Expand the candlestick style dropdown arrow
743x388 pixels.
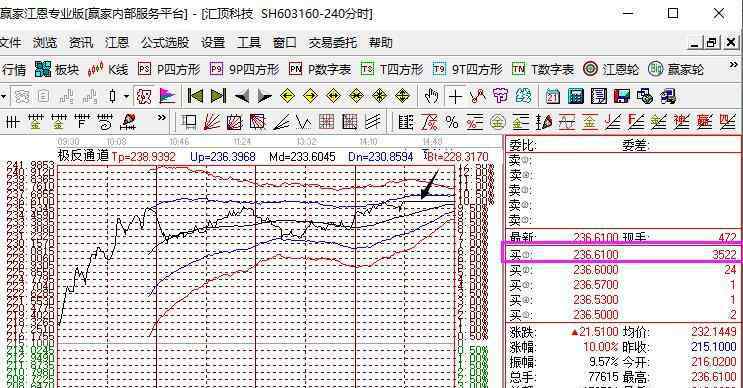127,97
